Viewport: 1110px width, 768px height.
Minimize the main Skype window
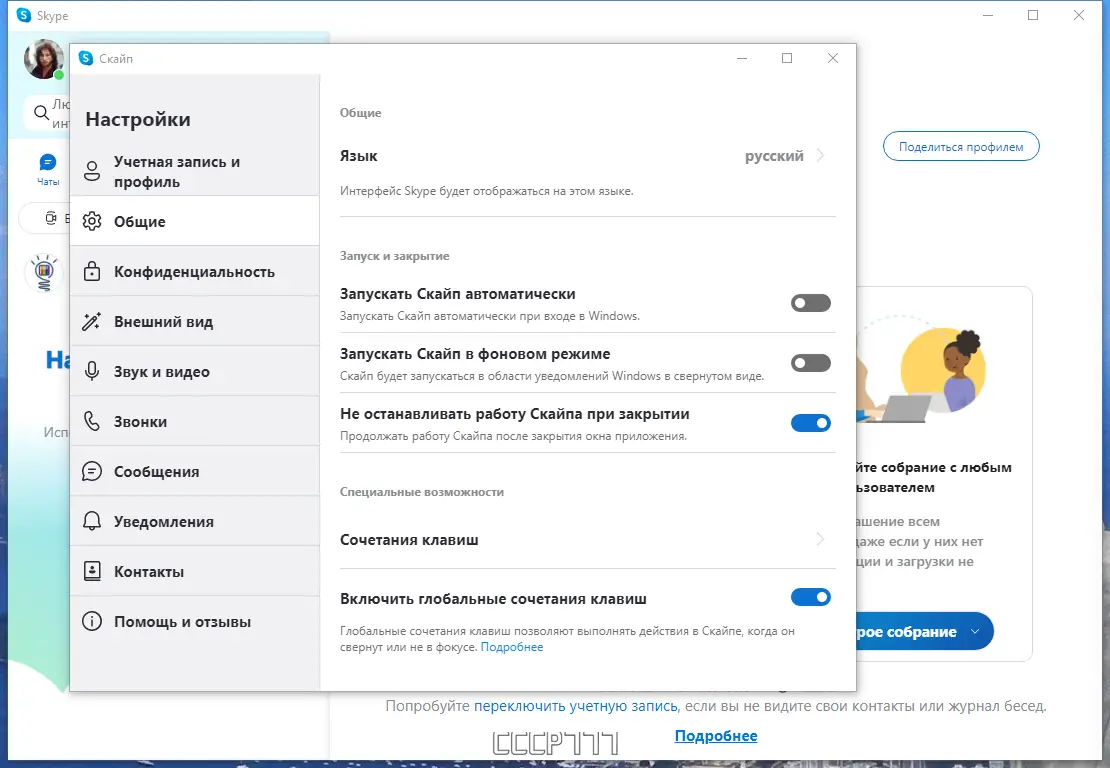pos(988,15)
